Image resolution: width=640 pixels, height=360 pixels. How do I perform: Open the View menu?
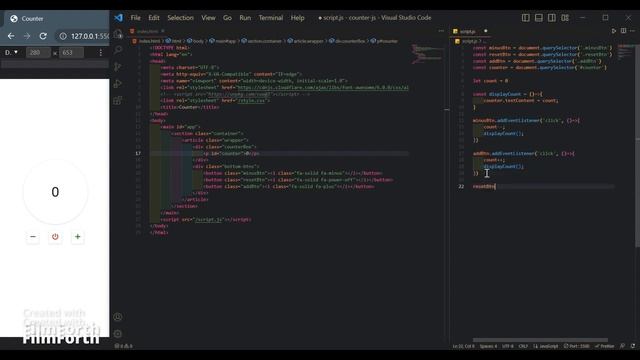click(208, 18)
